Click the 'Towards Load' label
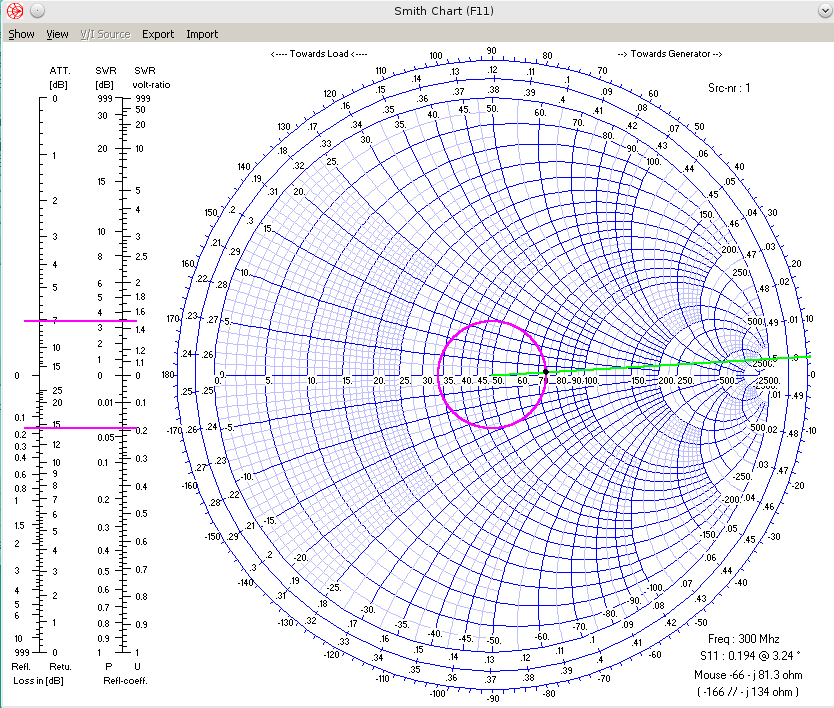This screenshot has width=834, height=708. pyautogui.click(x=319, y=54)
